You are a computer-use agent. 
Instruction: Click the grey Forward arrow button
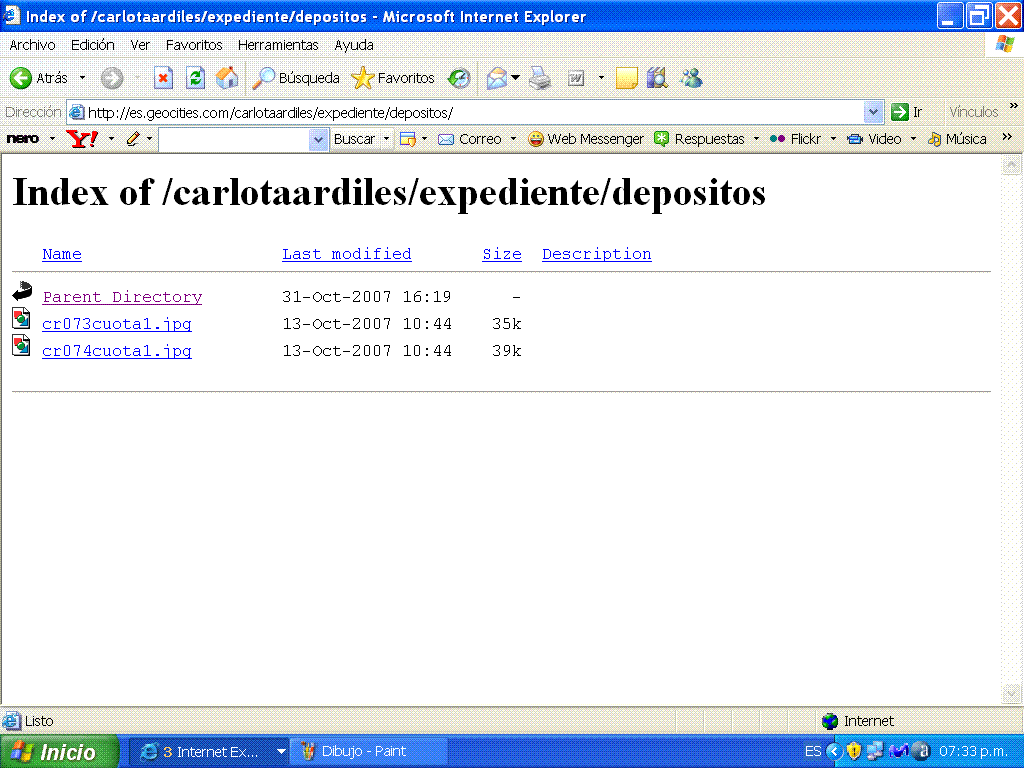[112, 78]
